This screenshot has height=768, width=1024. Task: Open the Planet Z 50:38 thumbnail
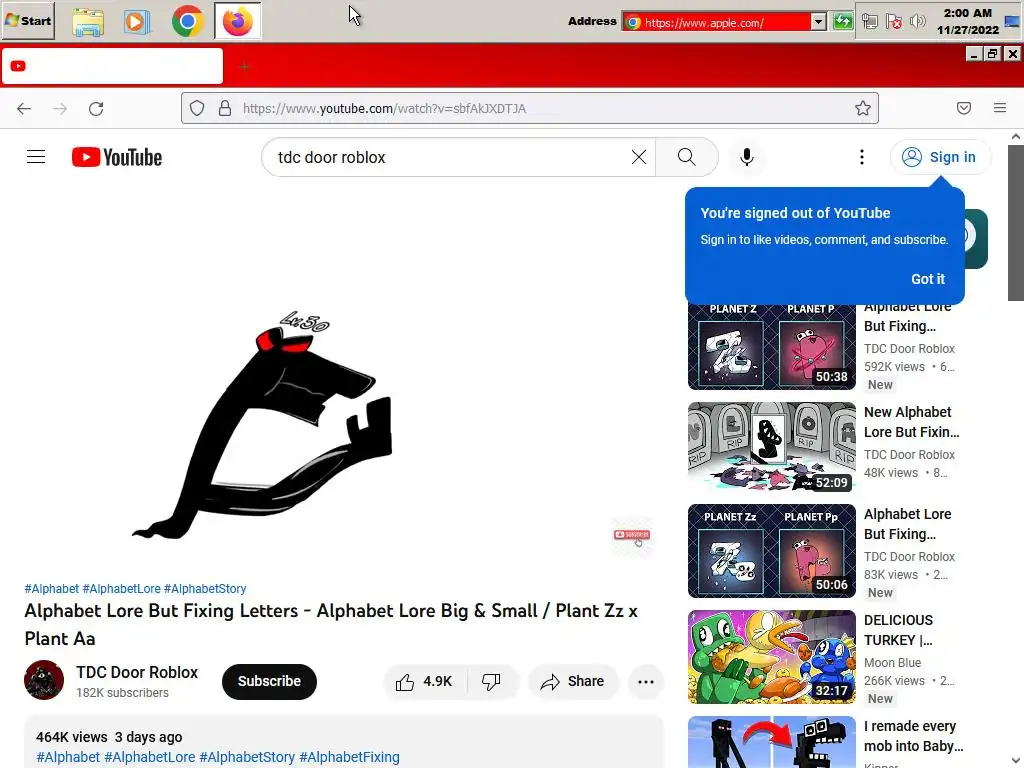(x=771, y=347)
